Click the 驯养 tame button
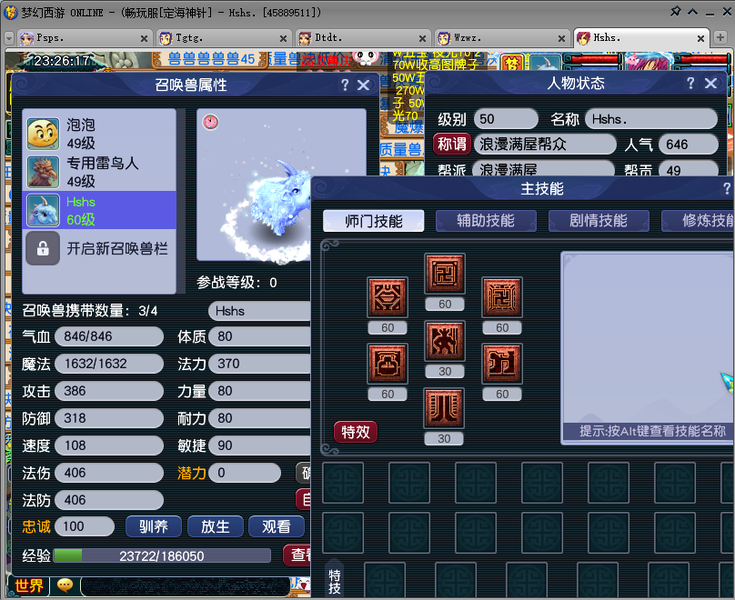The height and width of the screenshot is (600, 735). 153,526
